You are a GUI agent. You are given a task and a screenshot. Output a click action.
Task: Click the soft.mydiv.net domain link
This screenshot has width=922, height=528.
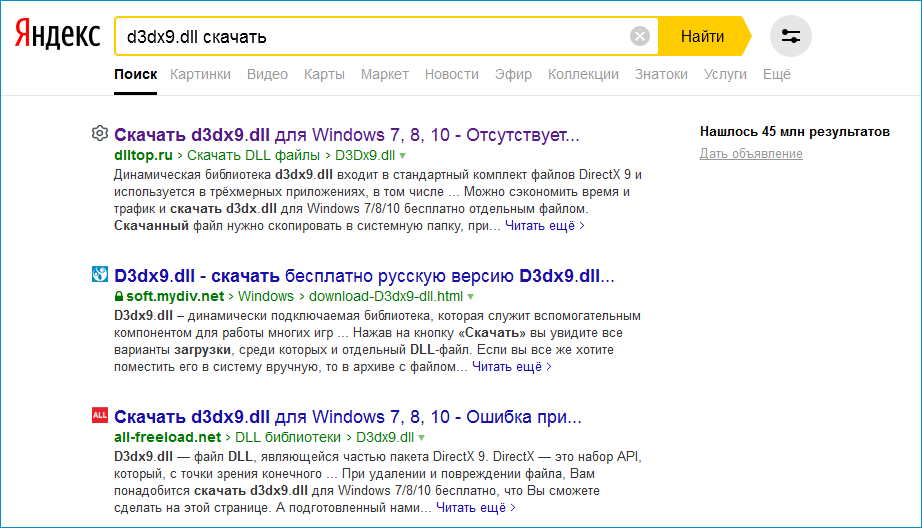point(175,296)
